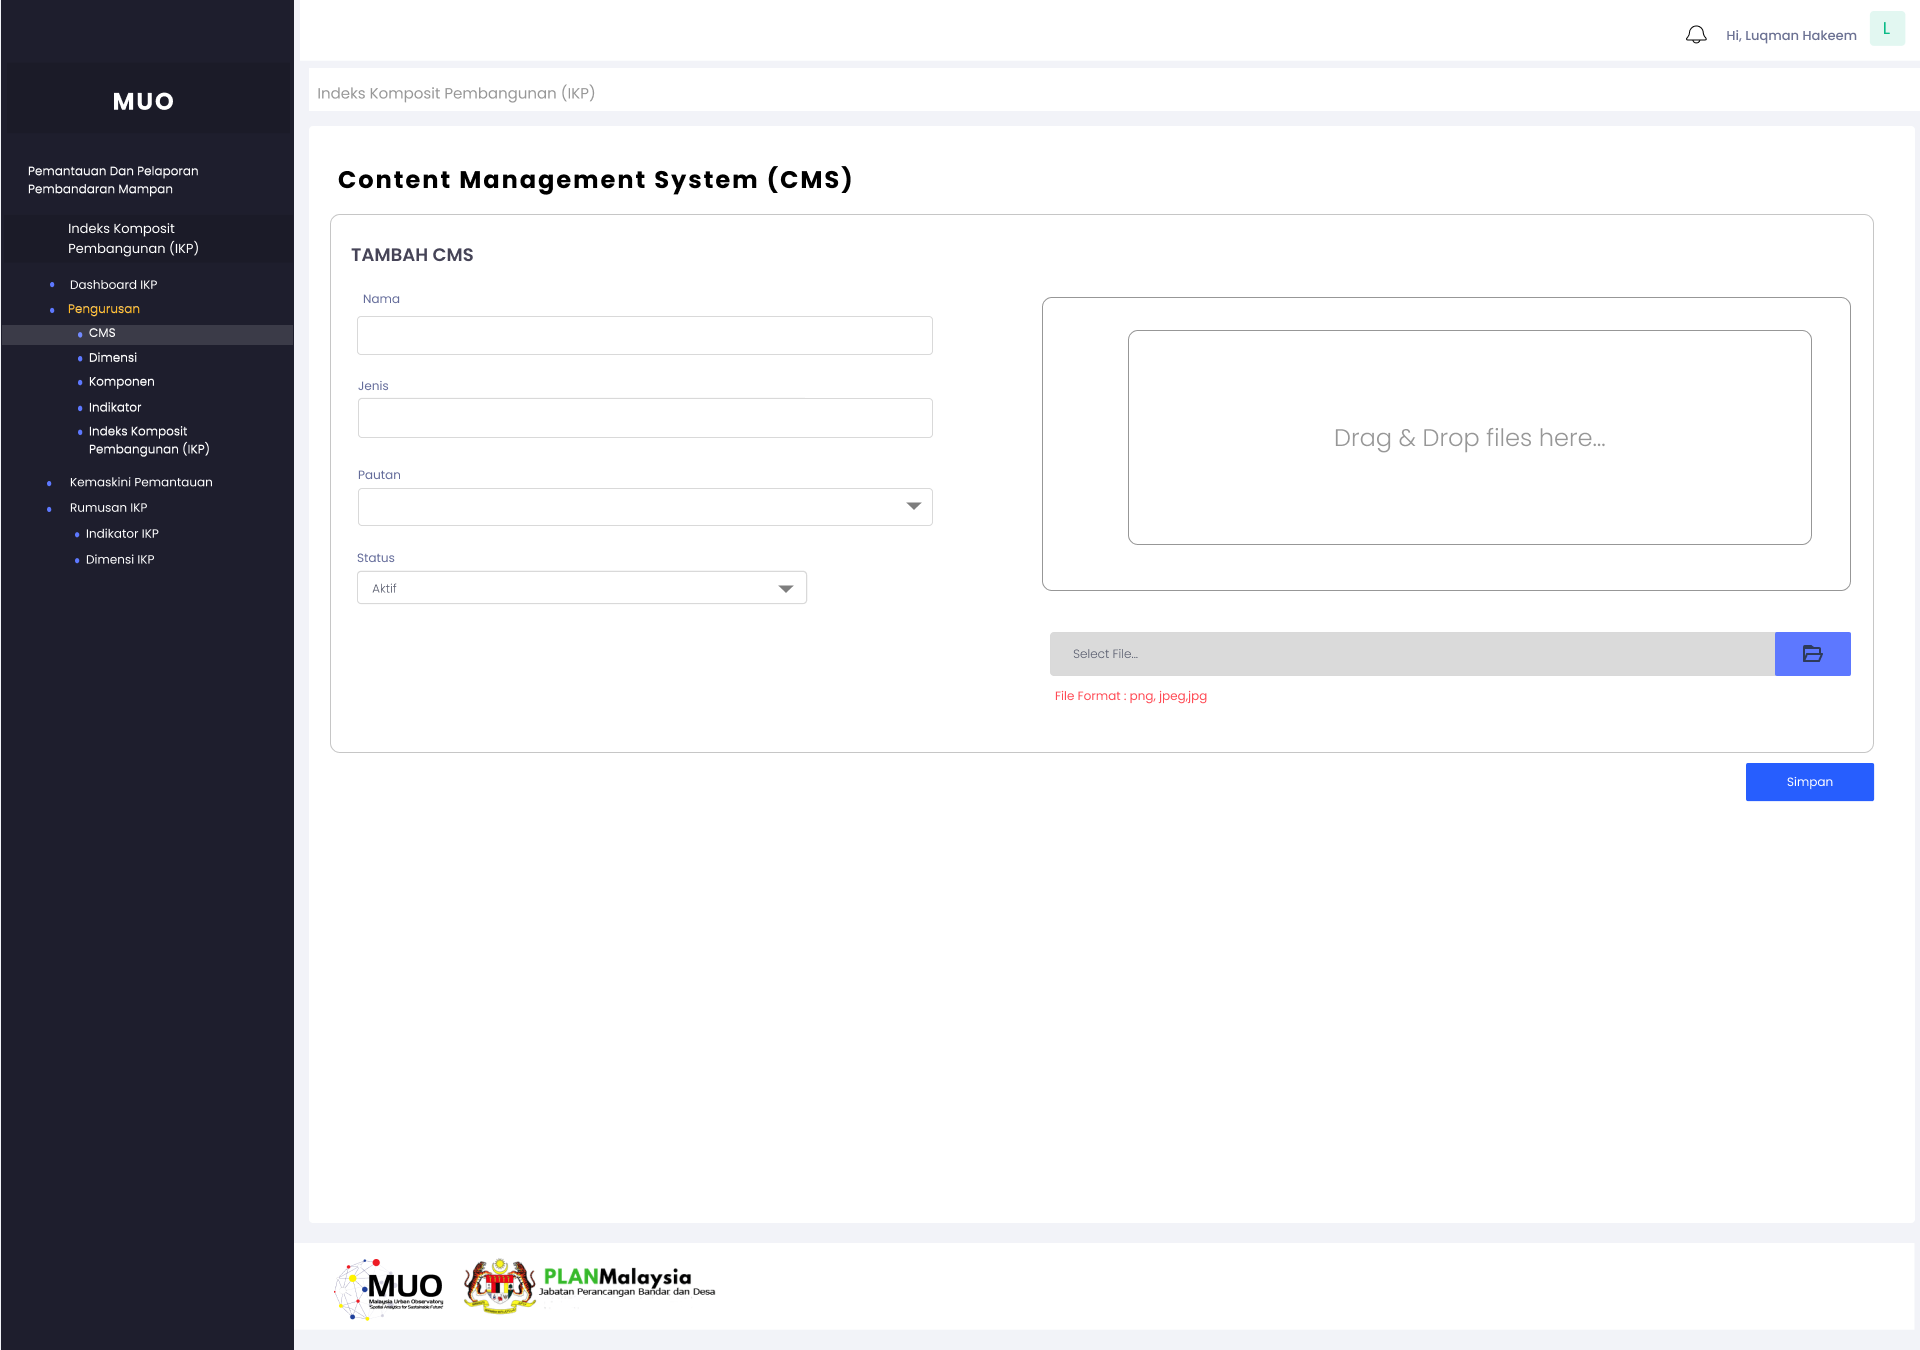This screenshot has width=1920, height=1350.
Task: Click the Drag & Drop files area
Action: pyautogui.click(x=1469, y=438)
